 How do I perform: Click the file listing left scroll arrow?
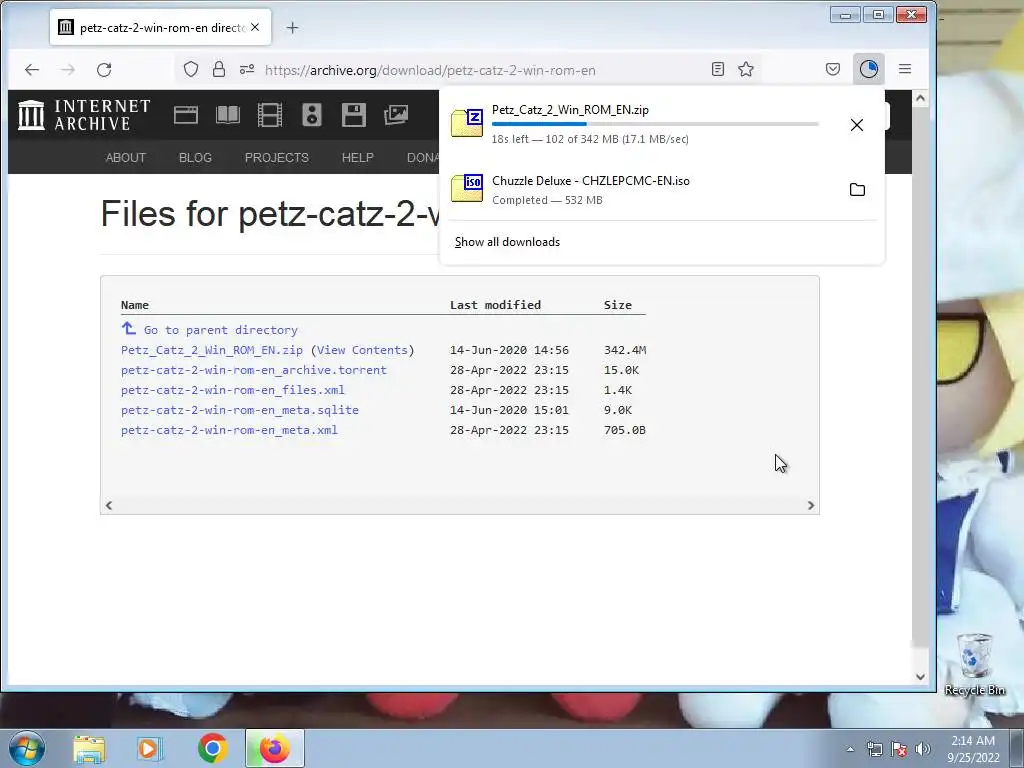tap(109, 505)
